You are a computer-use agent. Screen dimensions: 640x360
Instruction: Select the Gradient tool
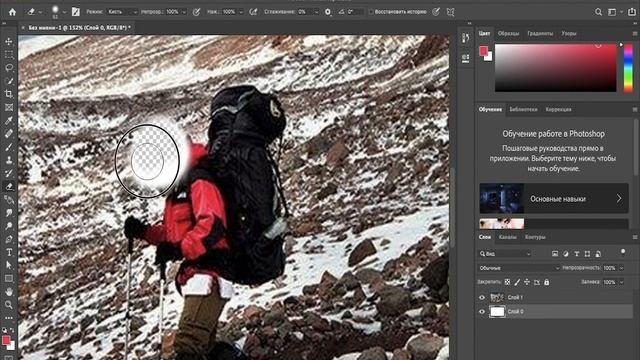coord(9,200)
